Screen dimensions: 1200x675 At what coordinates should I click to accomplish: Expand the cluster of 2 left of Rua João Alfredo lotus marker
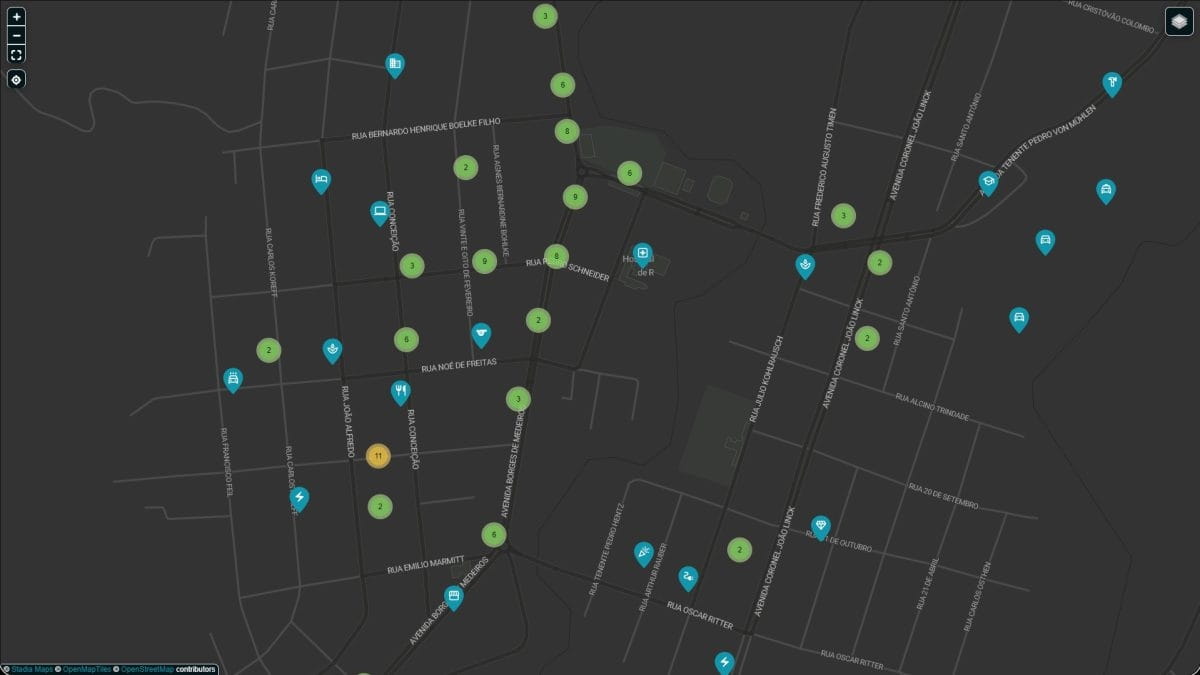pos(268,350)
